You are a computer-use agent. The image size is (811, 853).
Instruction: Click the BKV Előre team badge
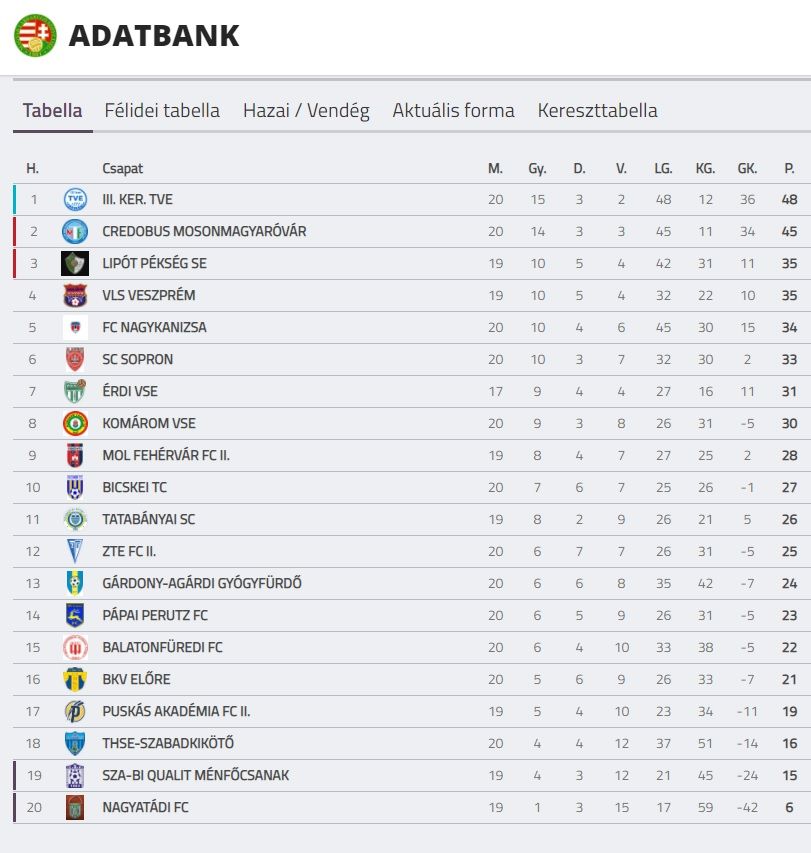coord(75,679)
